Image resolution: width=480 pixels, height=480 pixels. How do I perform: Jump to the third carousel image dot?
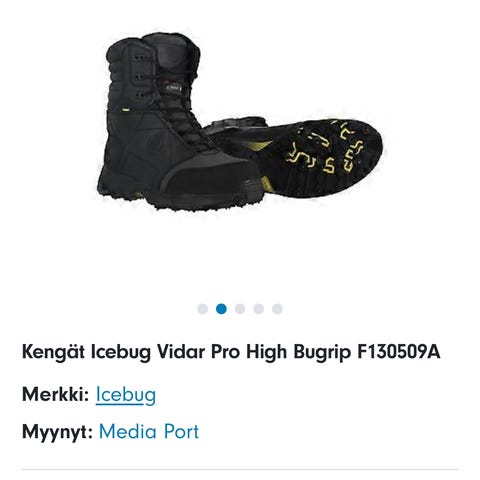pyautogui.click(x=240, y=309)
